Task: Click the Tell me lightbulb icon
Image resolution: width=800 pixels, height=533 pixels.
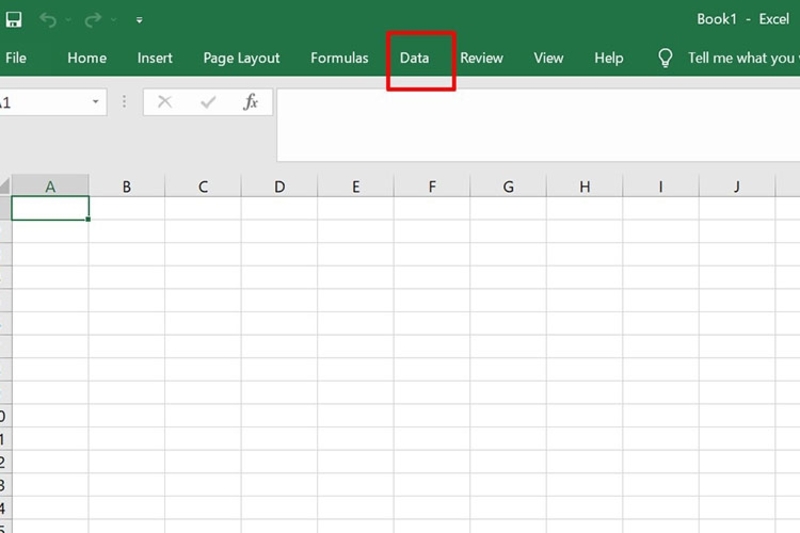Action: pyautogui.click(x=665, y=58)
